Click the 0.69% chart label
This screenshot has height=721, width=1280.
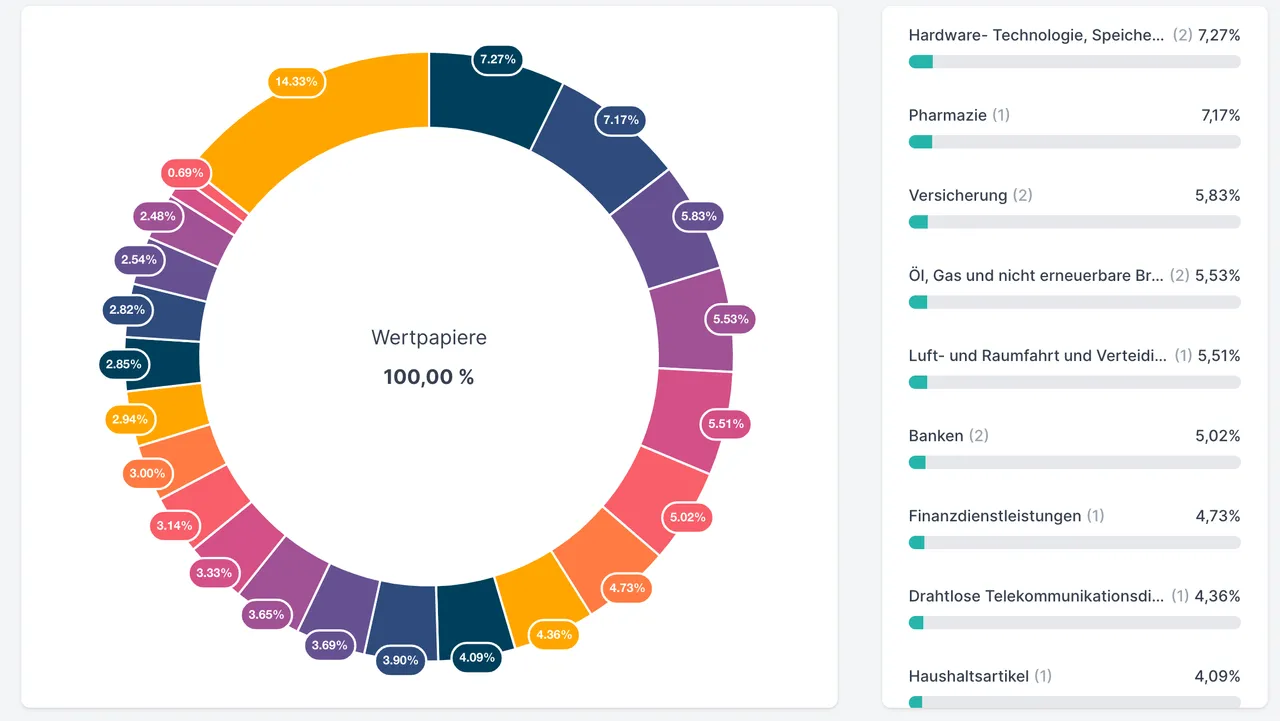186,173
